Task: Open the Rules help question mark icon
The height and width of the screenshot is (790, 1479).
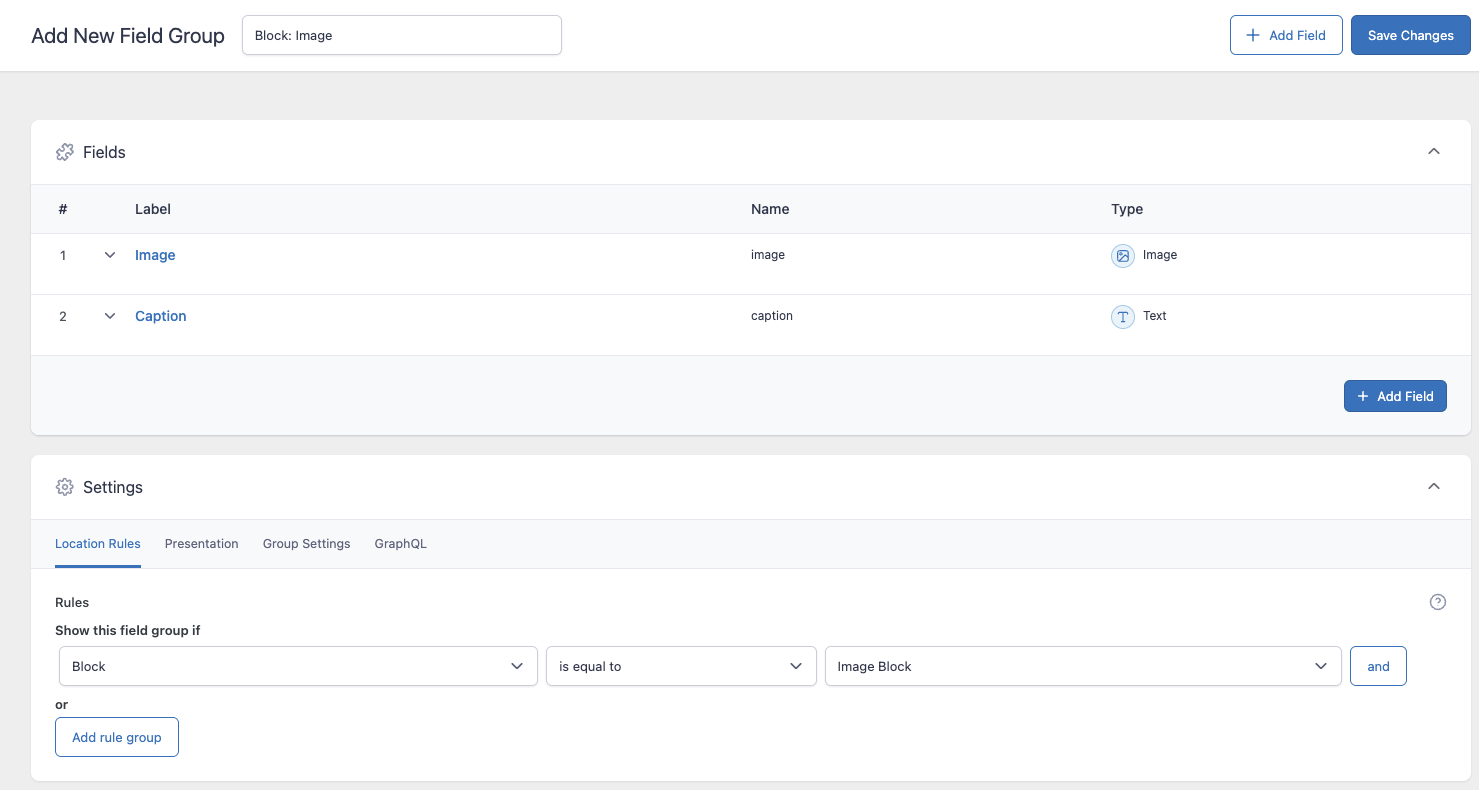Action: [1438, 602]
